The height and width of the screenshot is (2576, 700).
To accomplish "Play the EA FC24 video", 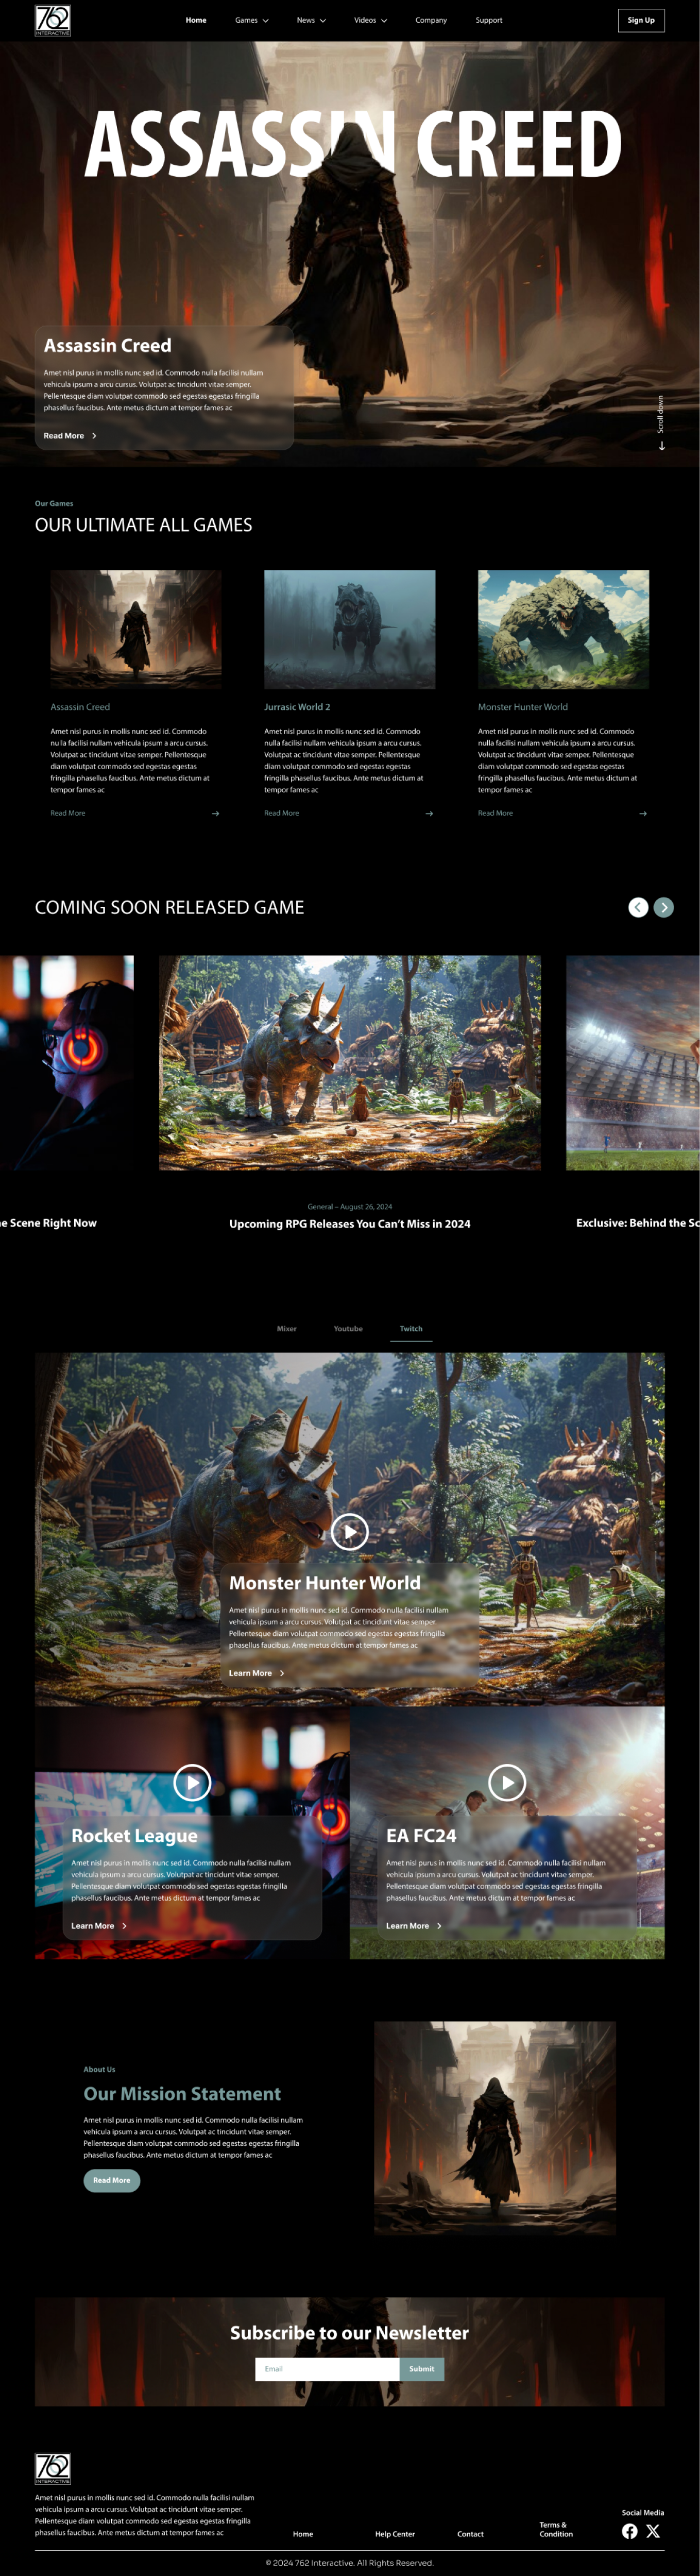I will [x=507, y=1782].
